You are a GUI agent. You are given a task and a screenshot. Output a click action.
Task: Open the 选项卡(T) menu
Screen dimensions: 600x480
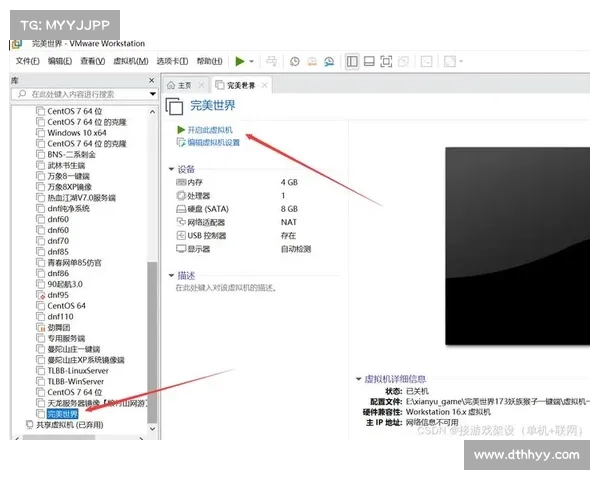173,61
